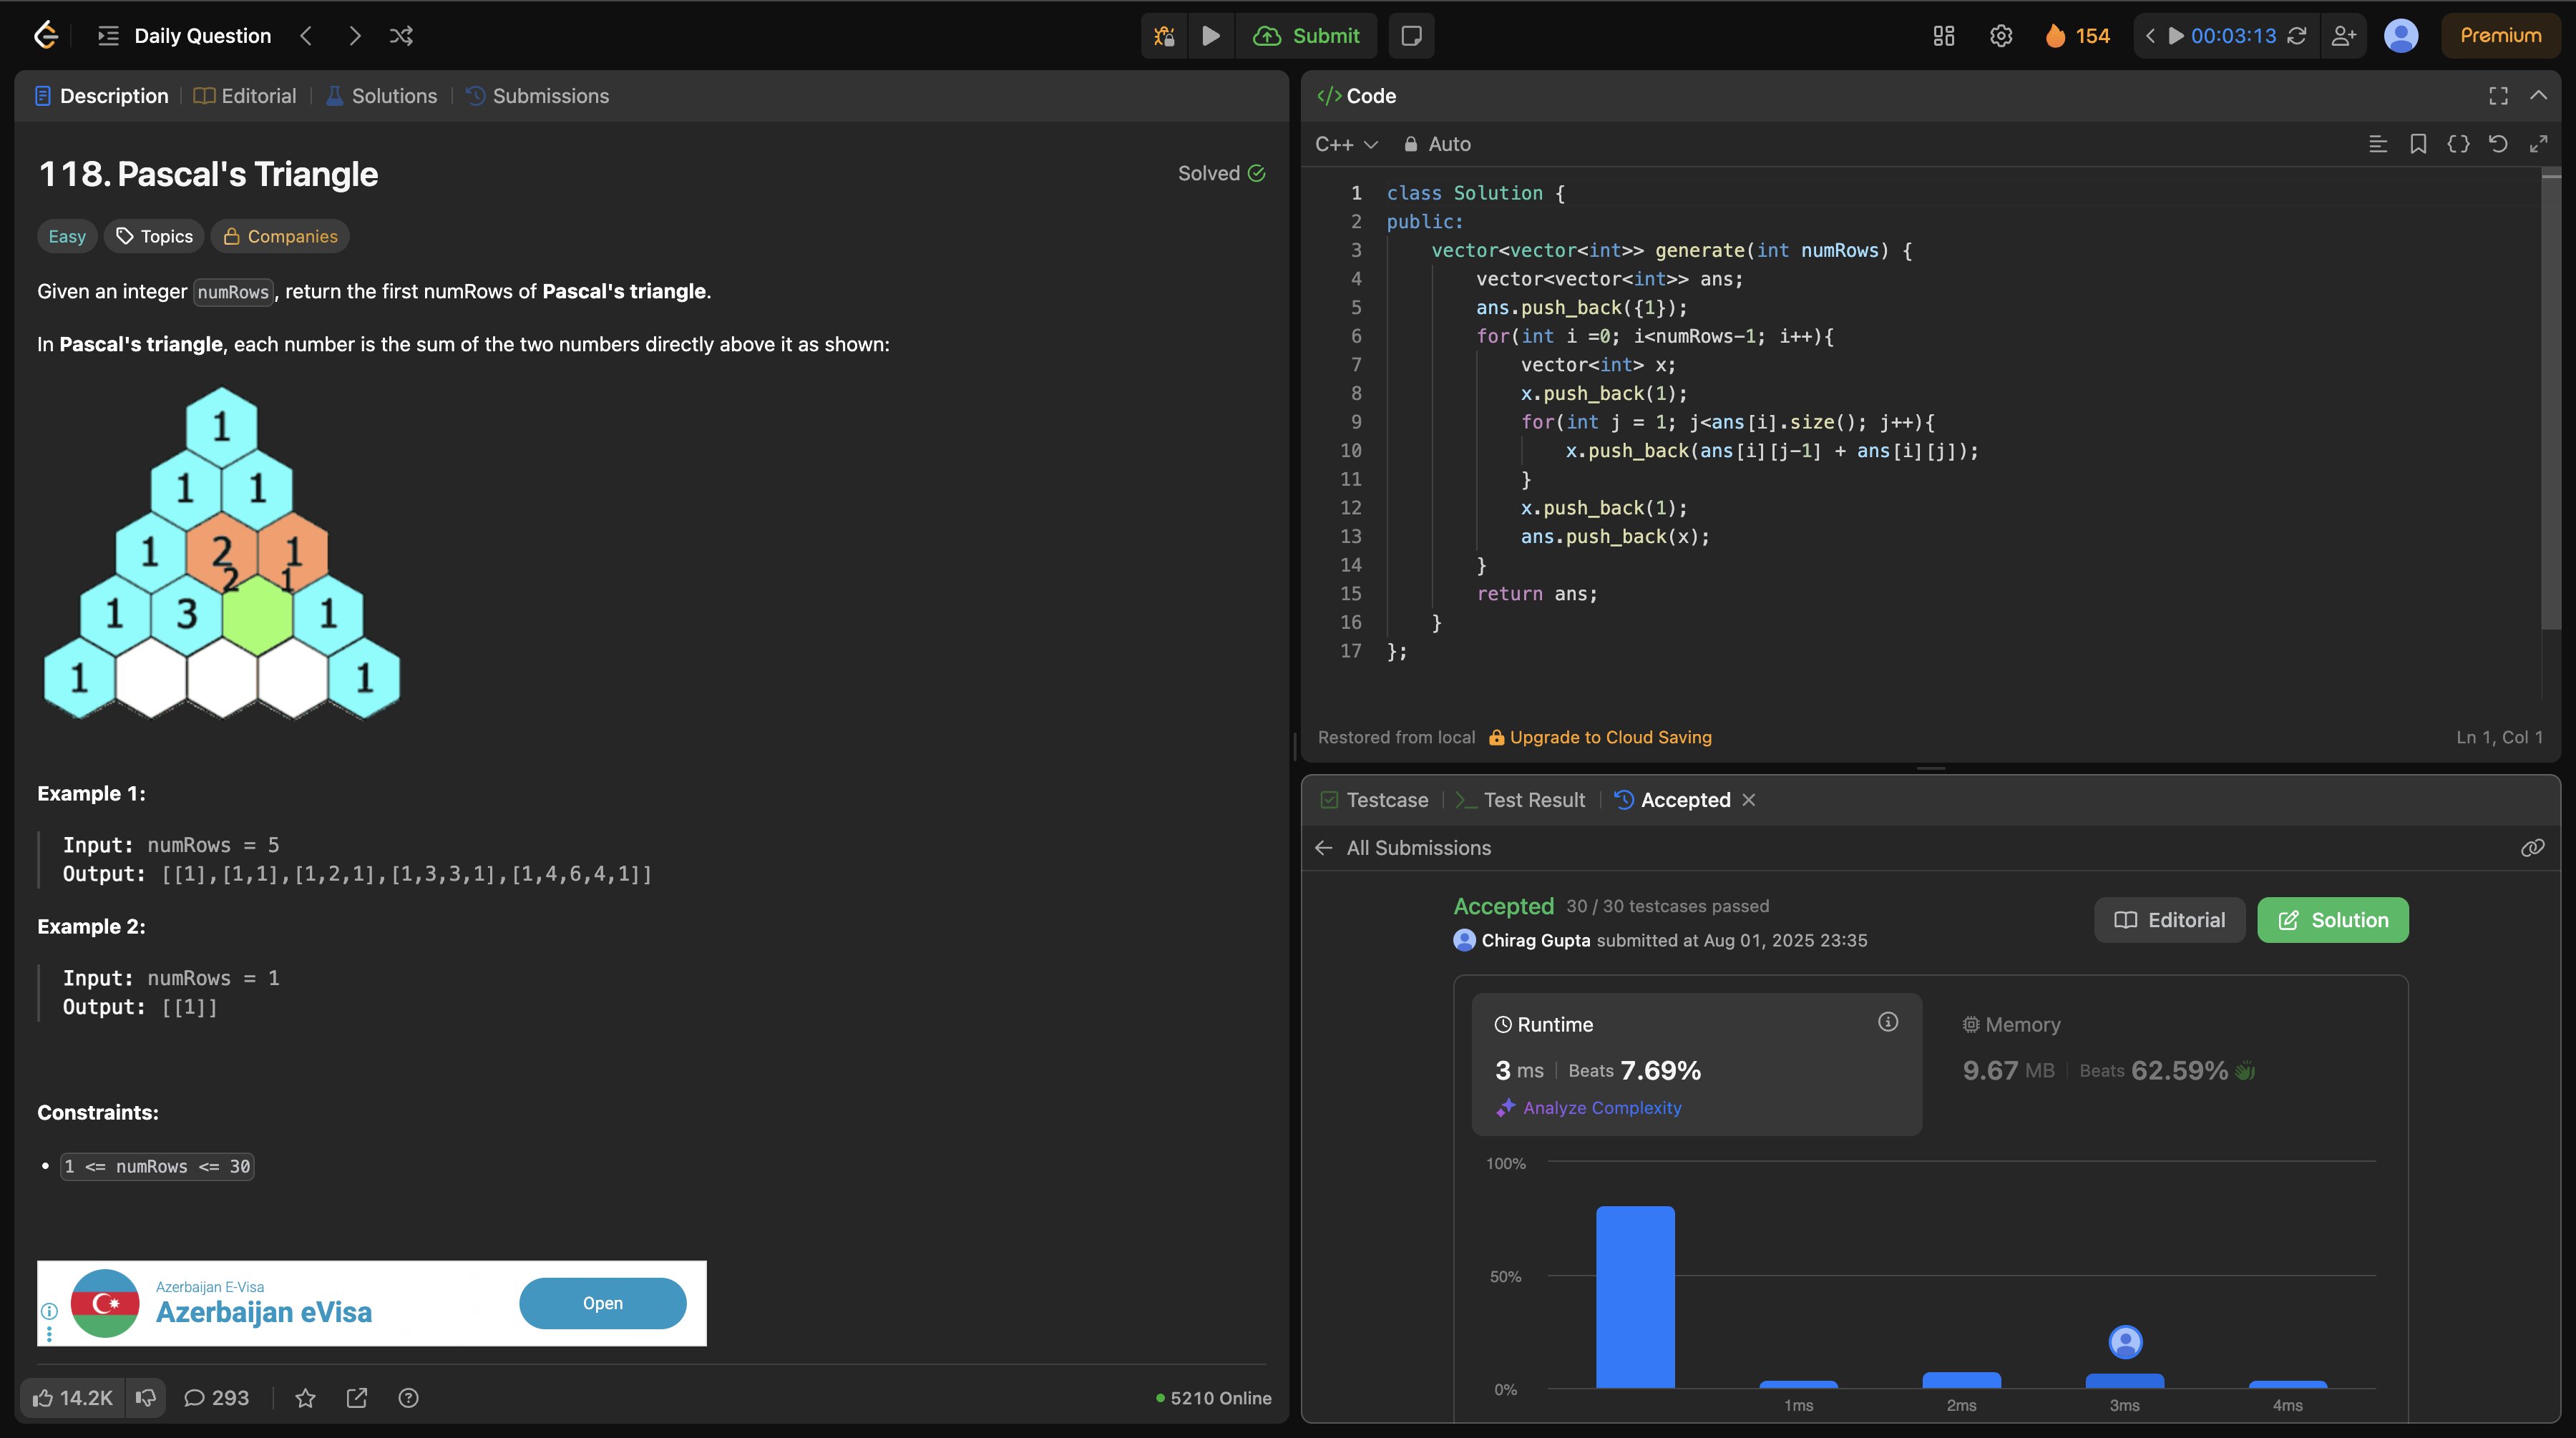
Task: Expand the Topics tag
Action: pos(154,236)
